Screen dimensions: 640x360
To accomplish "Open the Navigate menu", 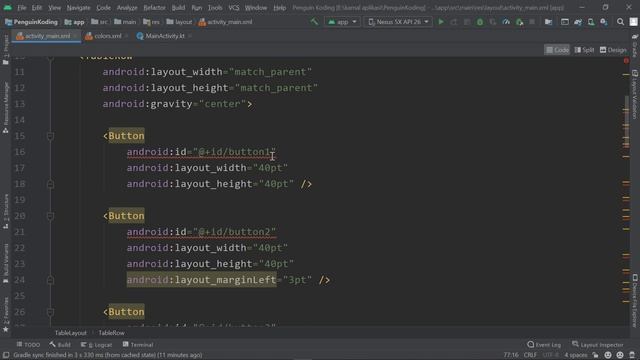I will (x=78, y=8).
